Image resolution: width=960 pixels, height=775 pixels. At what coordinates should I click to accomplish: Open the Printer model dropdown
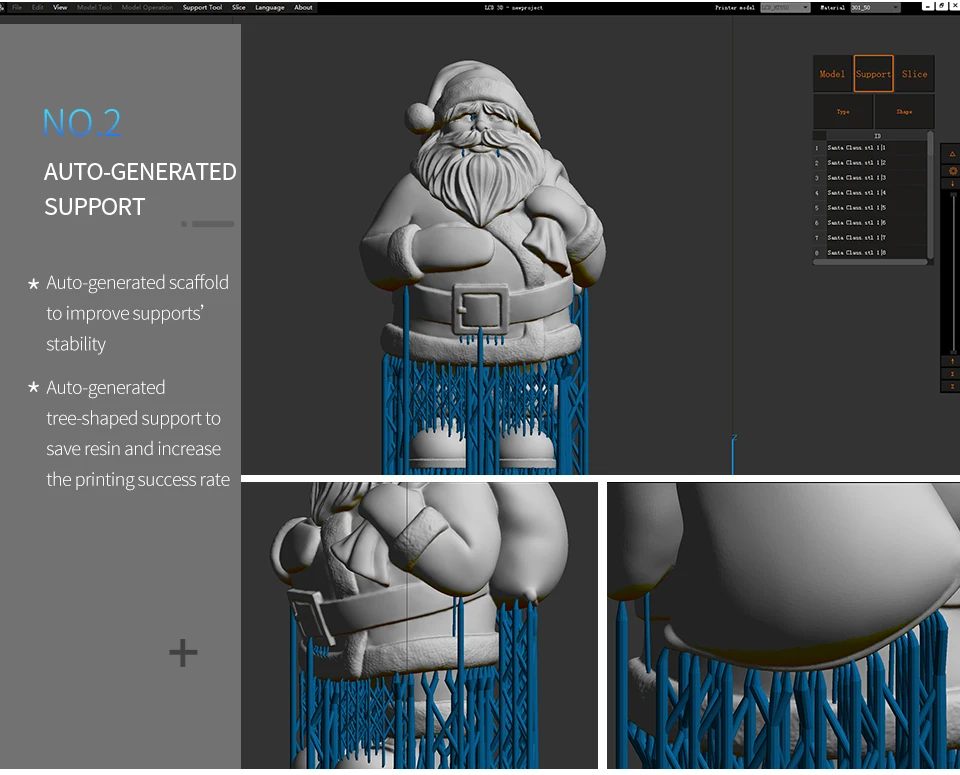(785, 7)
